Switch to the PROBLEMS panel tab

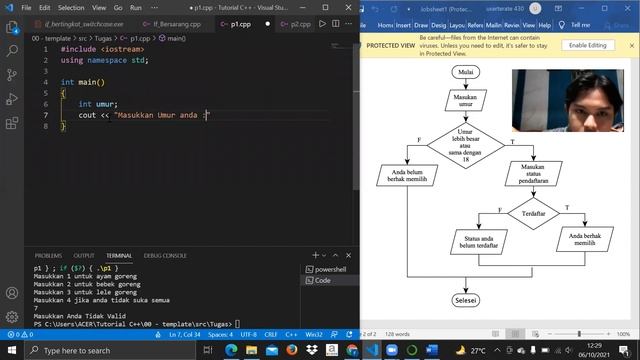pyautogui.click(x=48, y=256)
